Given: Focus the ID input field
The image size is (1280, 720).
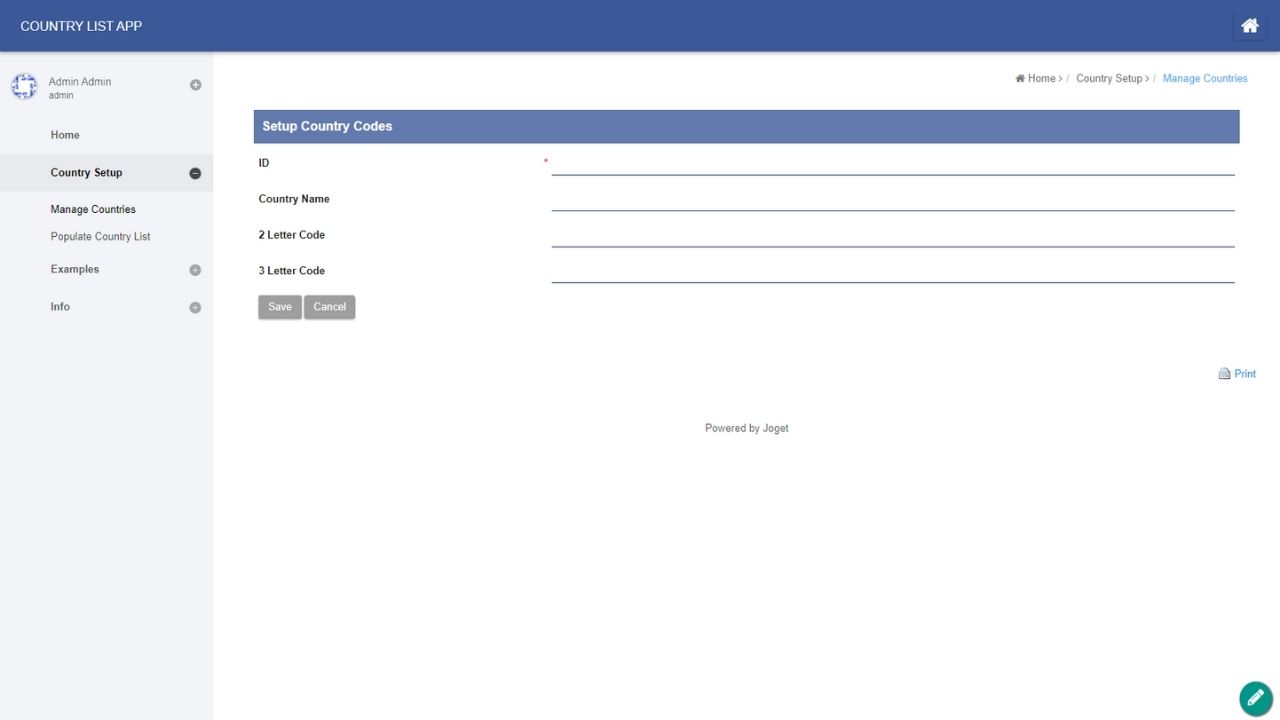Looking at the screenshot, I should tap(893, 163).
